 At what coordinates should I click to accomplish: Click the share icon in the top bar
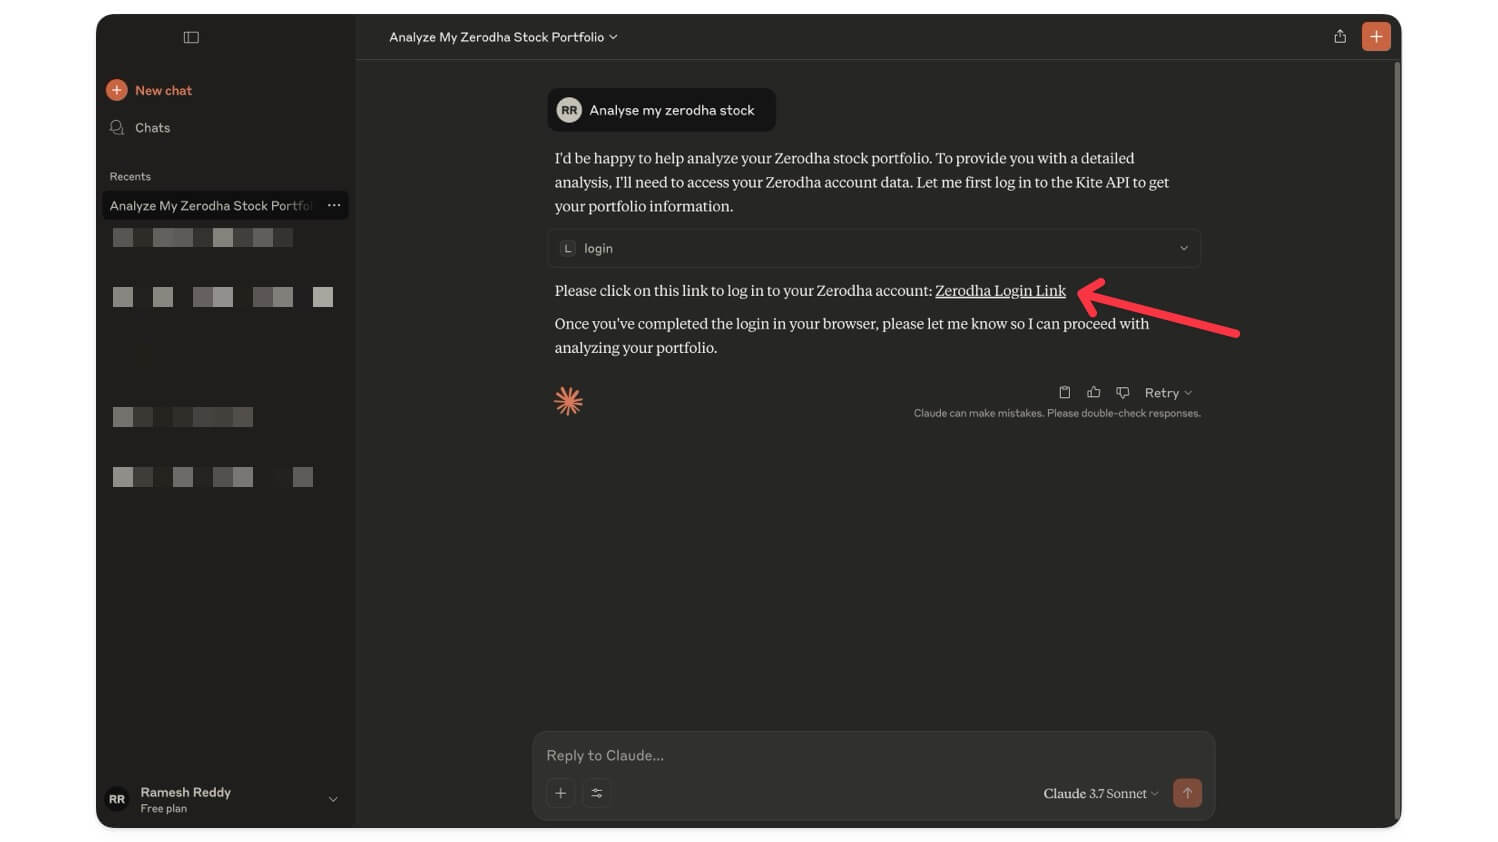coord(1340,37)
